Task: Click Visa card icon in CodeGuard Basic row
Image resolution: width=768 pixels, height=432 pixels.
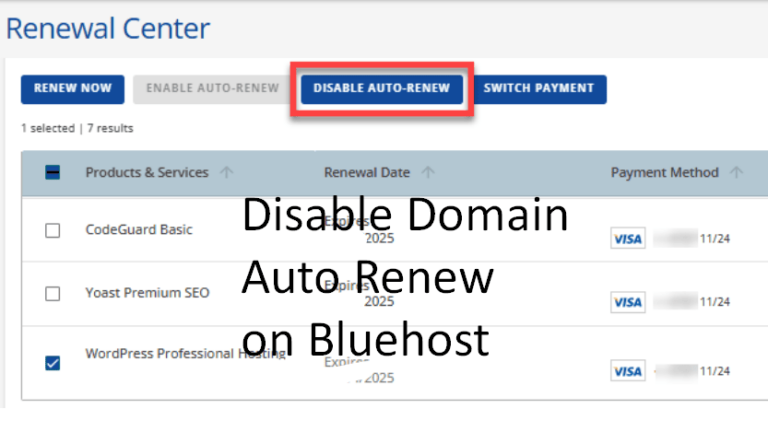Action: click(628, 239)
